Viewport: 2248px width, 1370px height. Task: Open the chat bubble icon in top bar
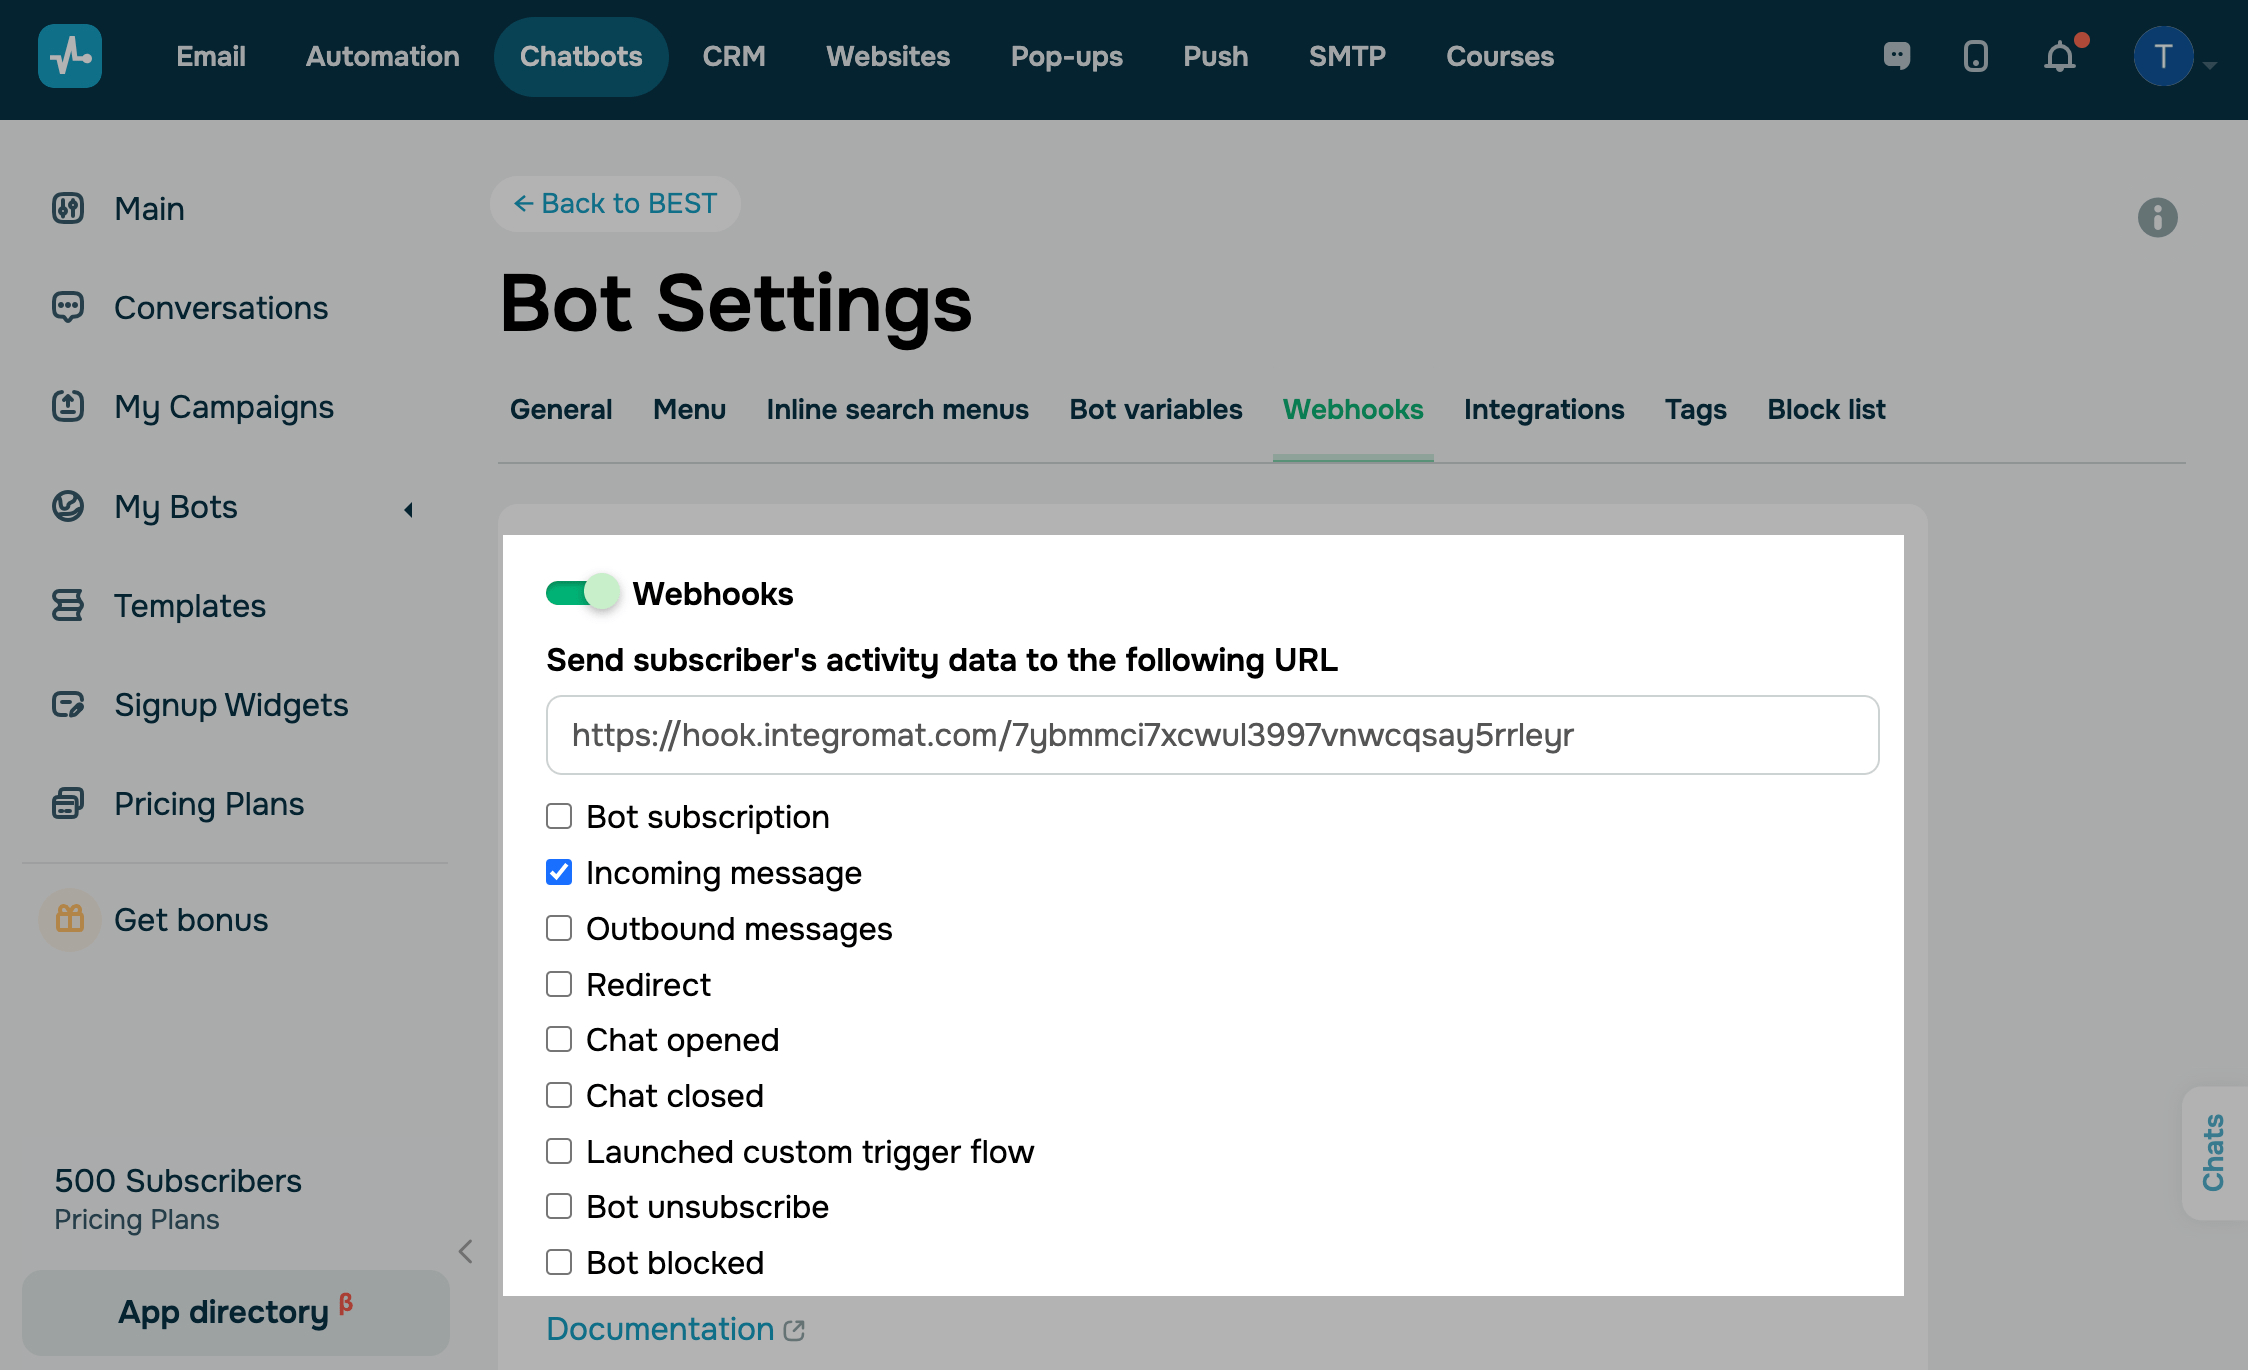(1896, 56)
